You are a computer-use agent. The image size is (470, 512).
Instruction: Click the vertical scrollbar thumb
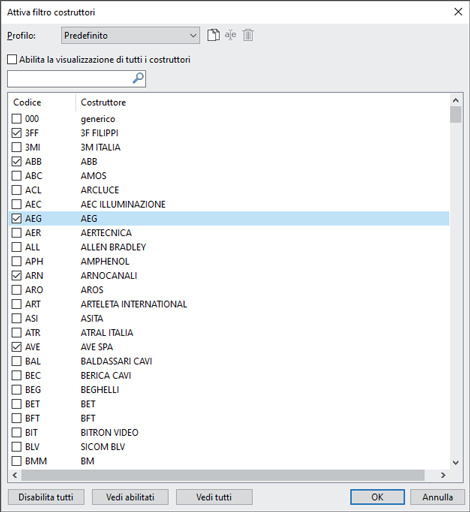point(456,115)
